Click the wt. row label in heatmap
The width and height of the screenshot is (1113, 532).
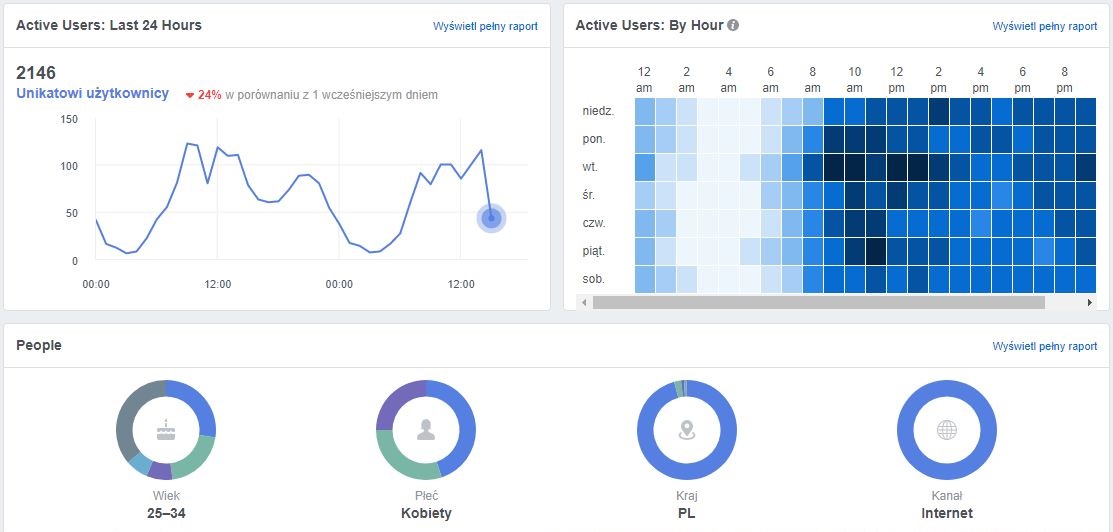coord(590,168)
